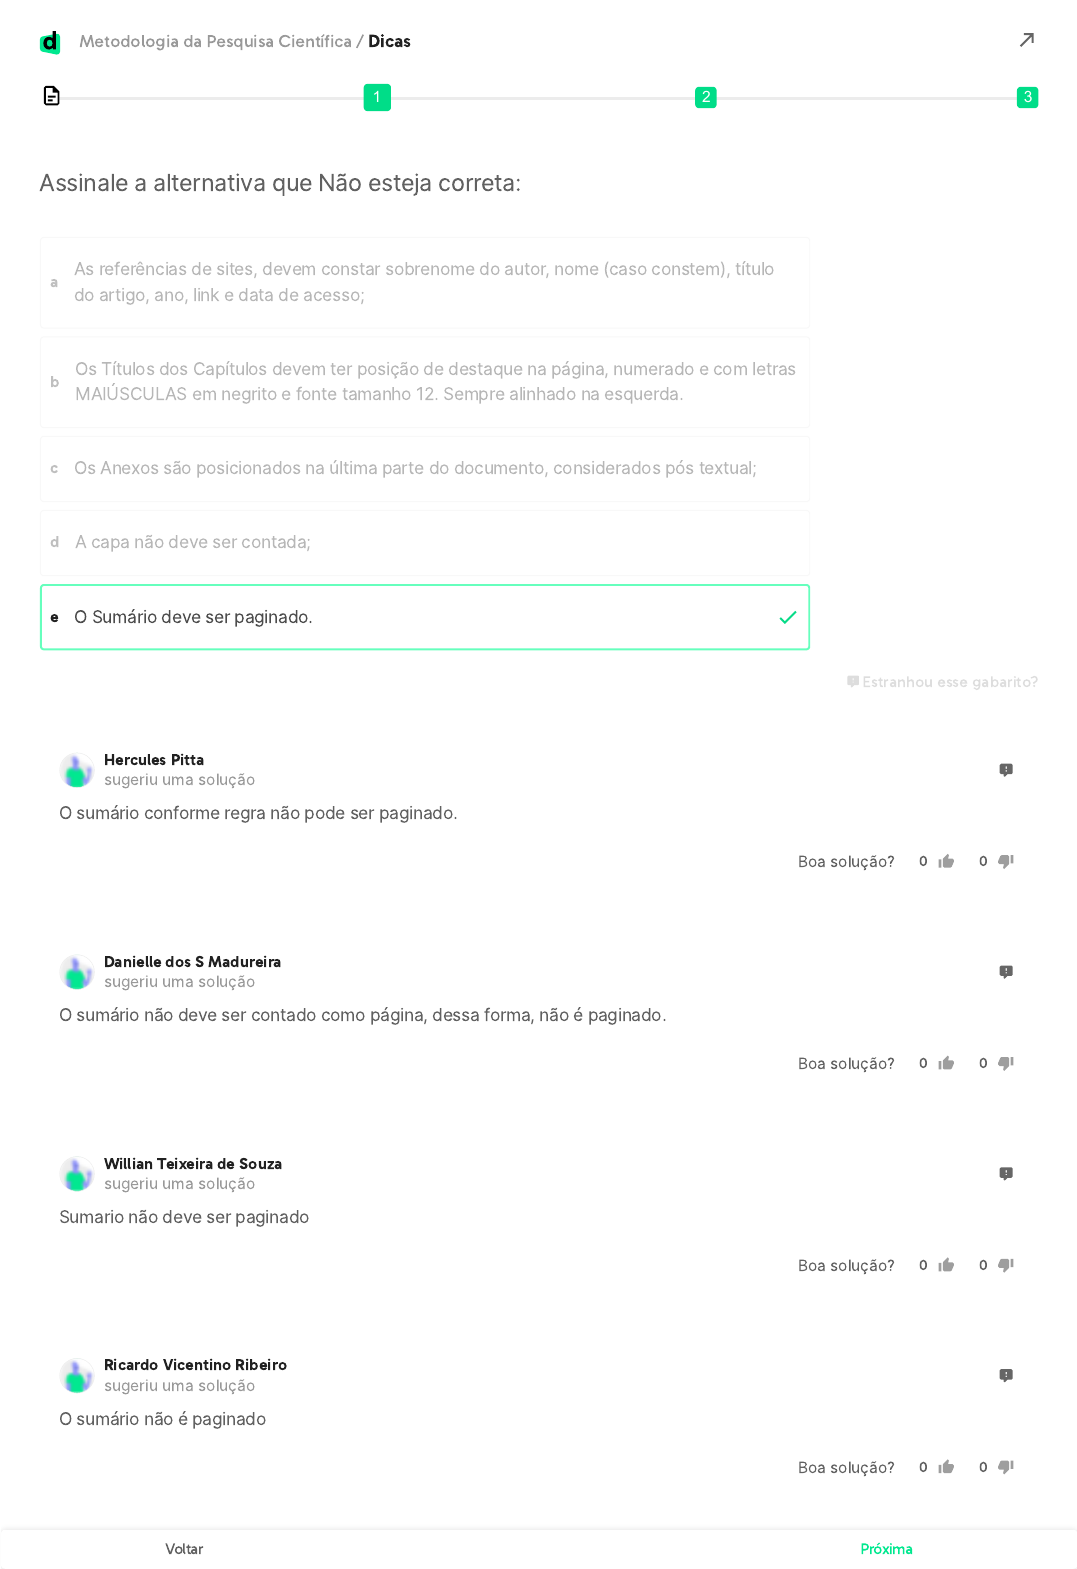Go to question 2 step marker
1077x1569 pixels.
click(706, 97)
